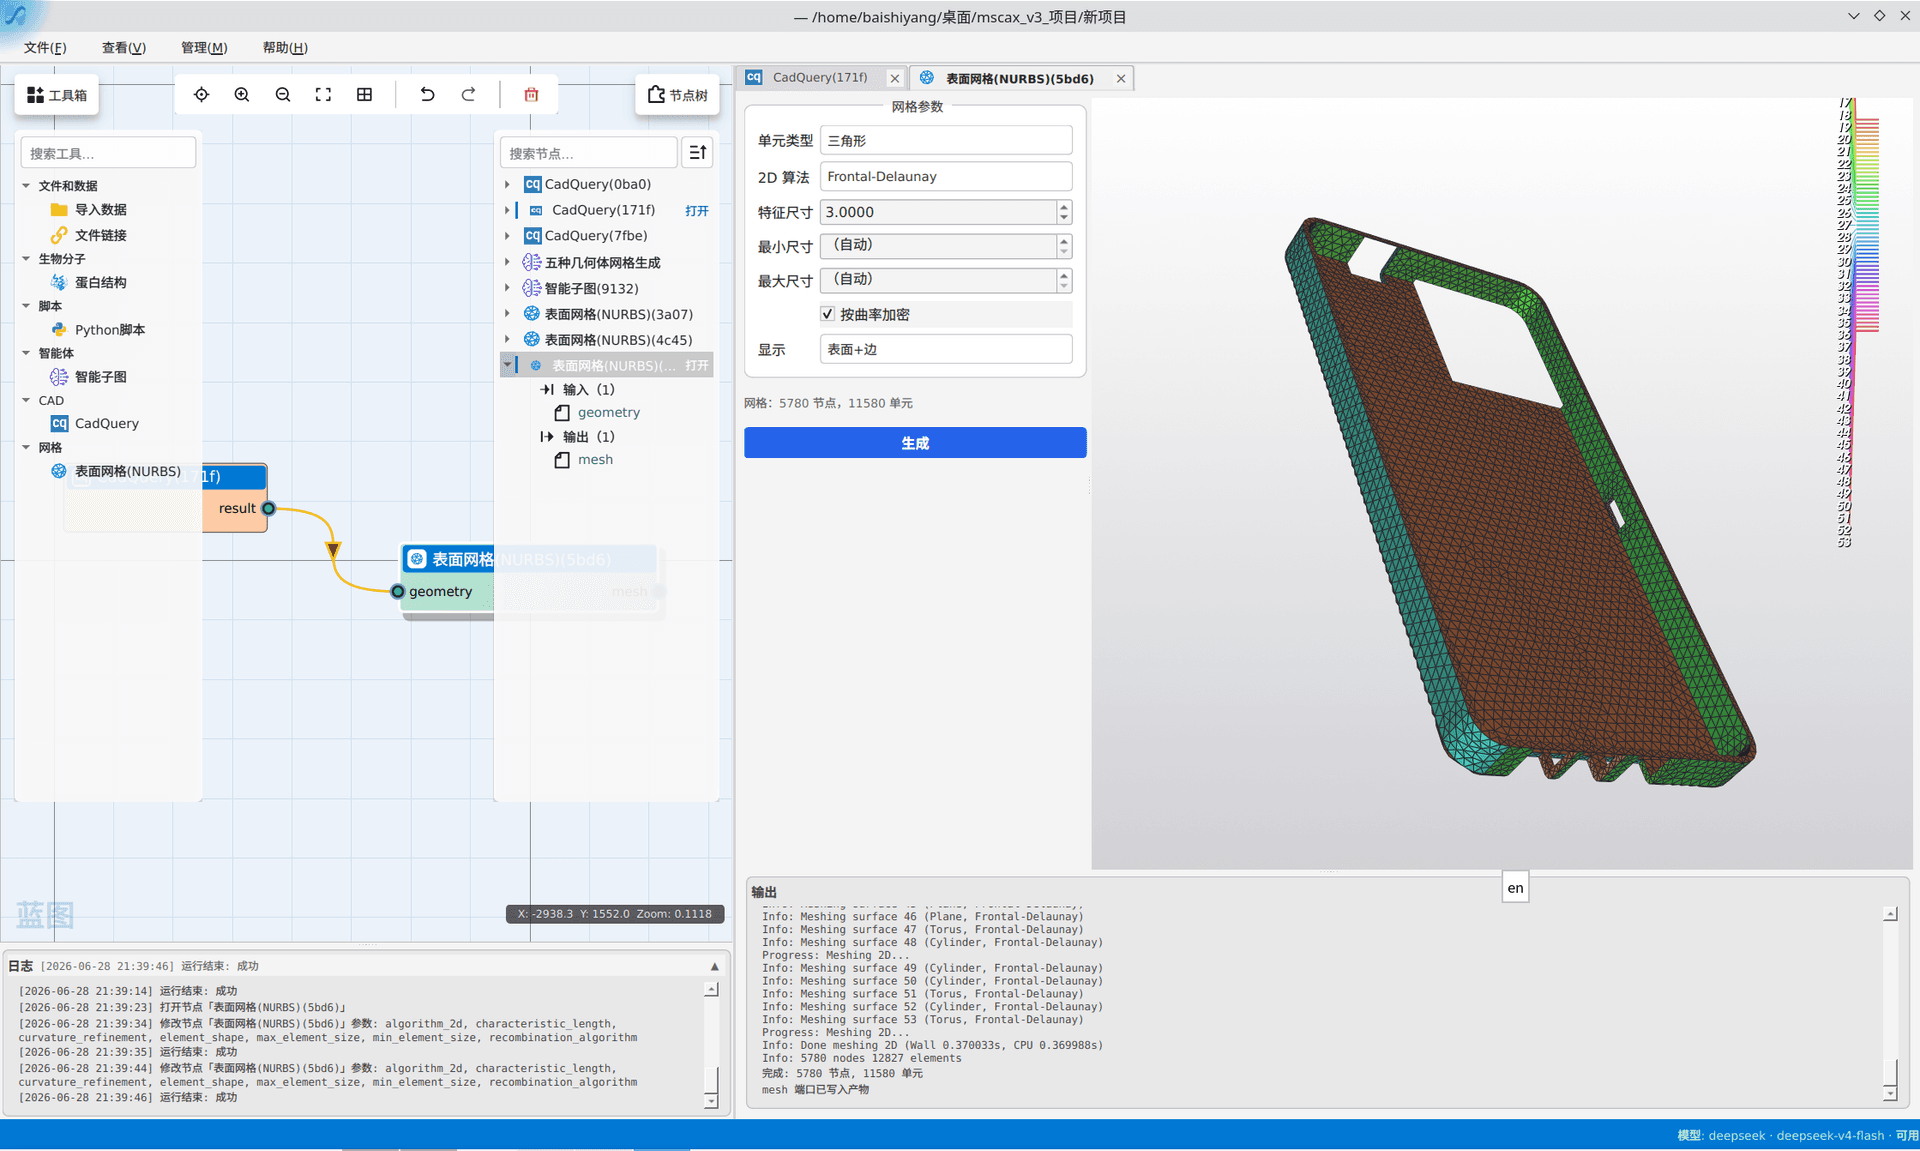Open the 2D 算法 Frontal-Delaunay dropdown
The width and height of the screenshot is (1920, 1151).
pos(946,176)
